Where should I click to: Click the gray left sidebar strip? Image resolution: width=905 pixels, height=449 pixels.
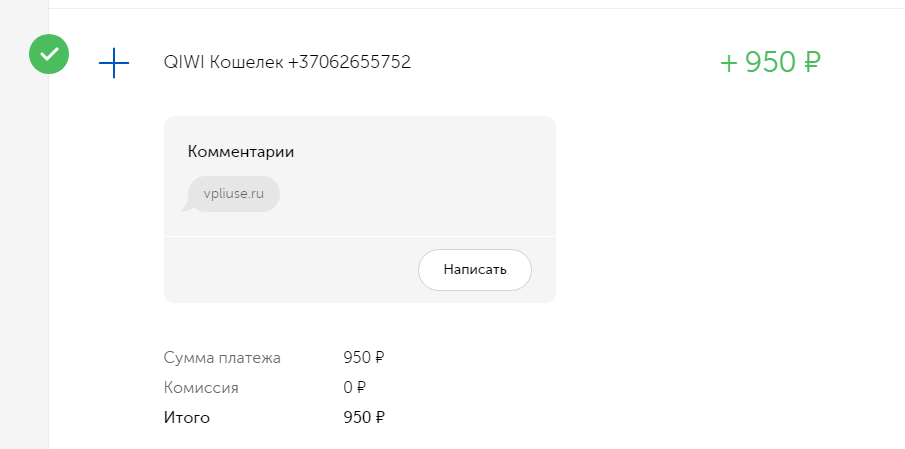[x=24, y=260]
